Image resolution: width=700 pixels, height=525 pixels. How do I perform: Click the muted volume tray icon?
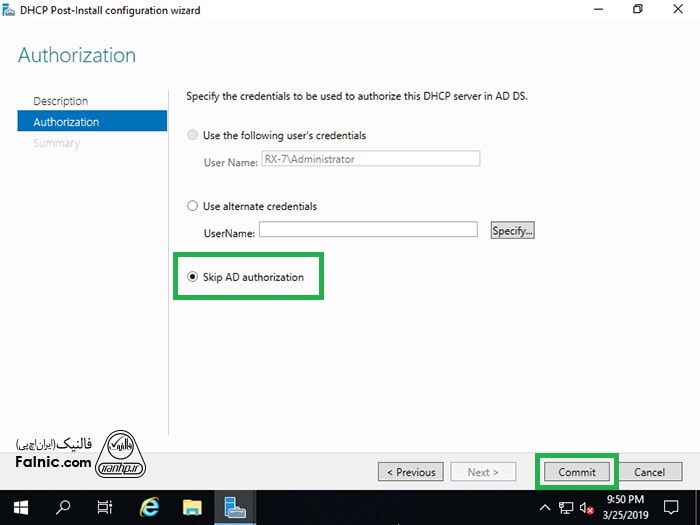point(586,508)
